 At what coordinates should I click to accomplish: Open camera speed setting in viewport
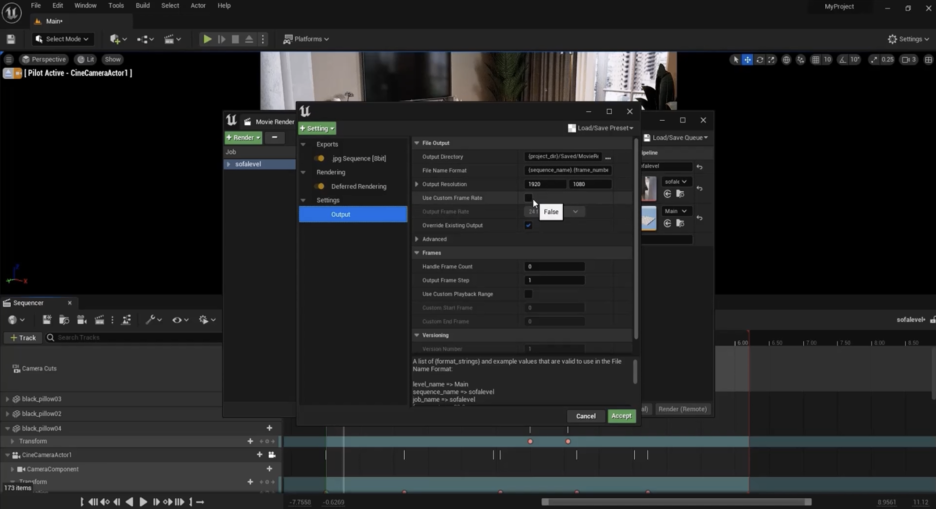click(909, 60)
